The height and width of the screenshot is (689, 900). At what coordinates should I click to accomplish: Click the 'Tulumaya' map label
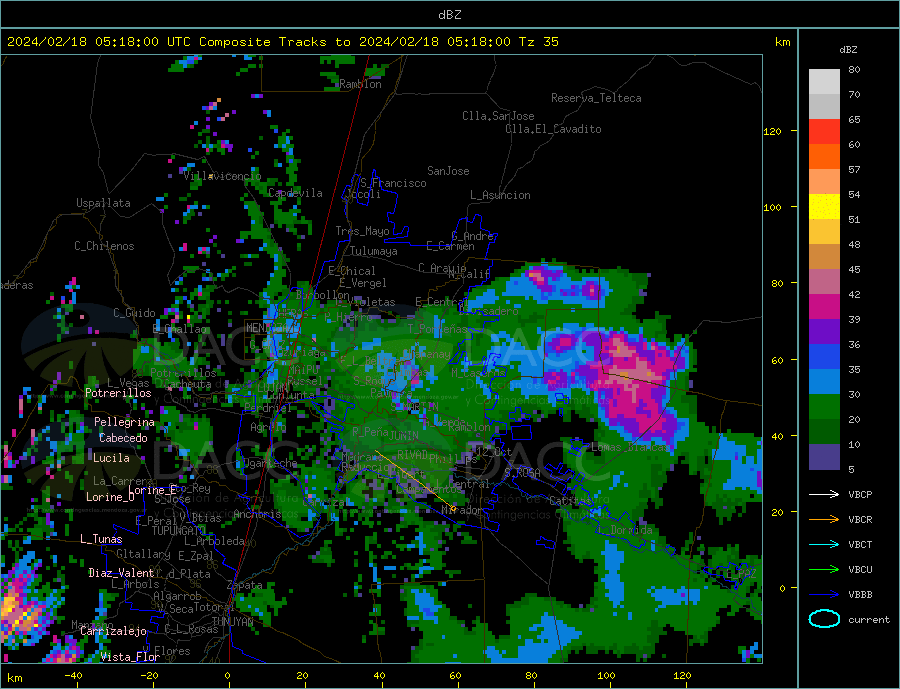click(x=373, y=251)
